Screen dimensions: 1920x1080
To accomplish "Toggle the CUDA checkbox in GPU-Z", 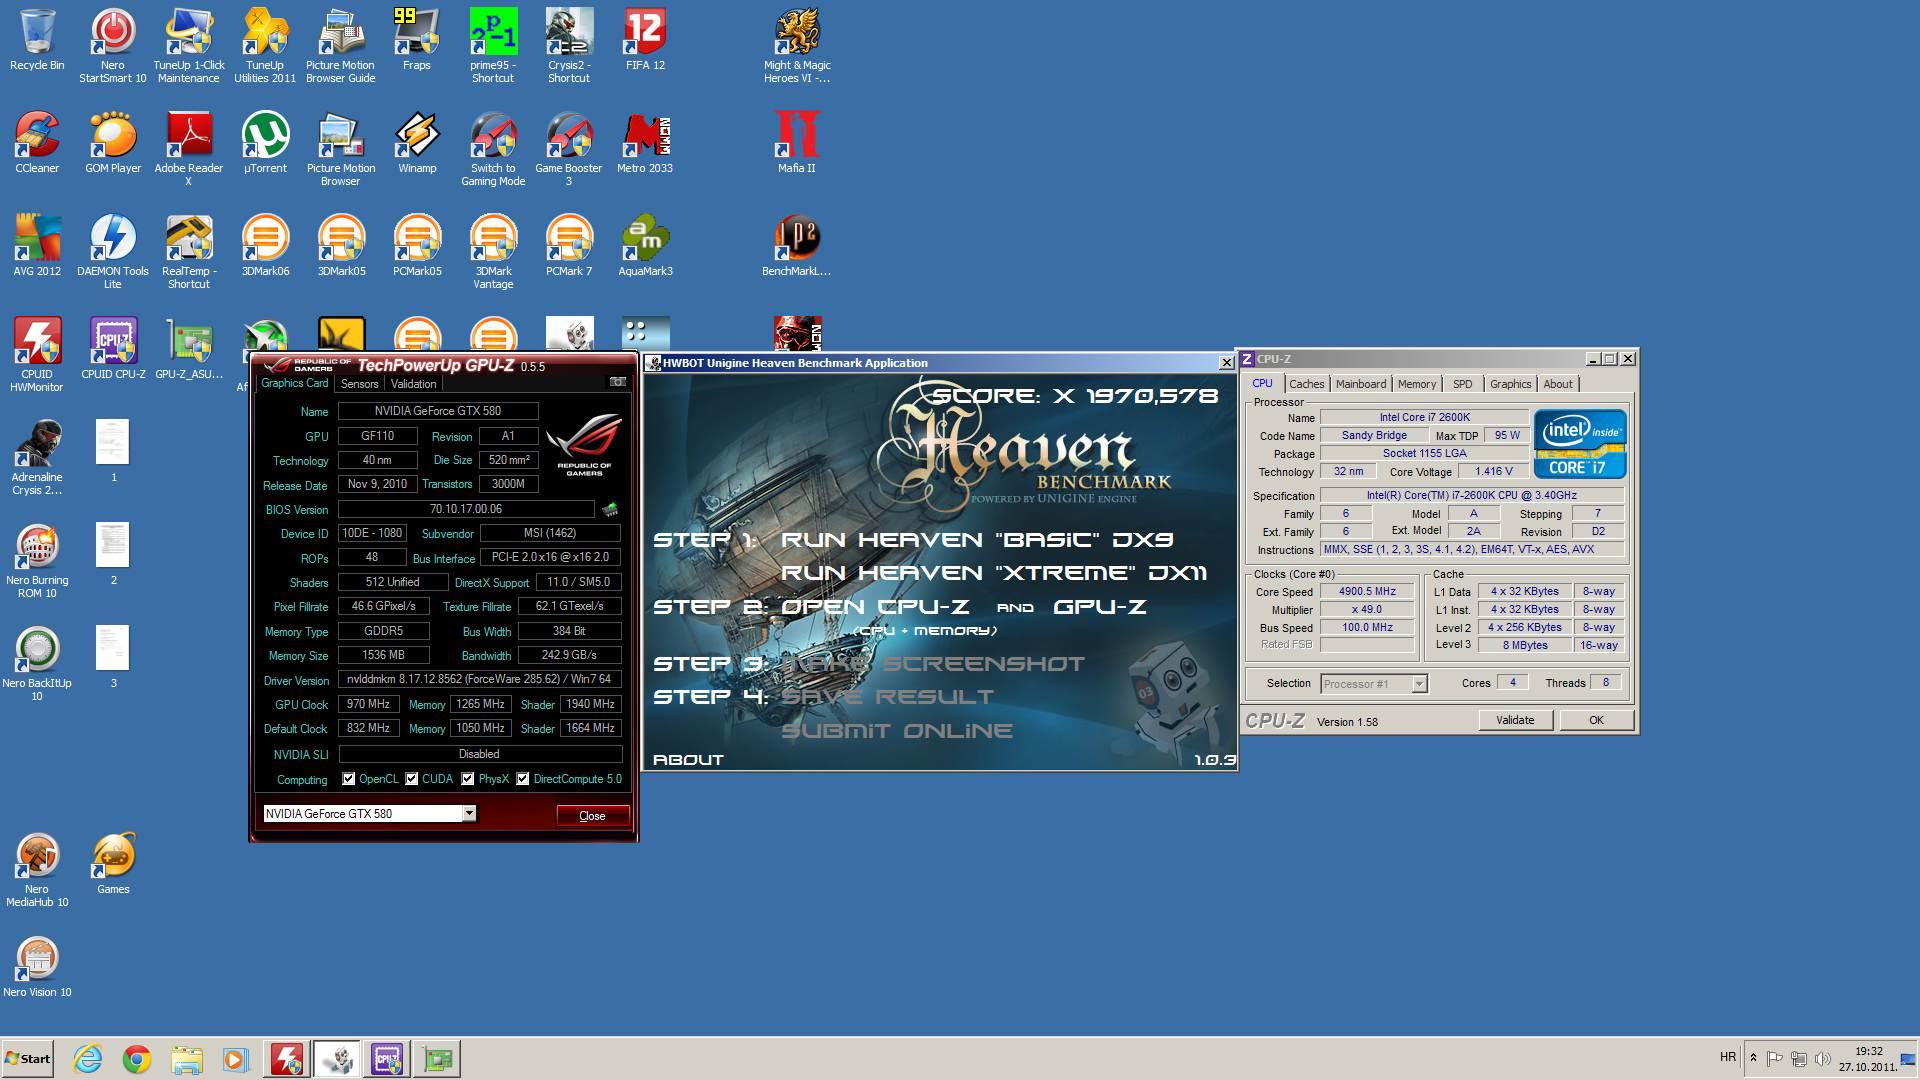I will point(412,779).
